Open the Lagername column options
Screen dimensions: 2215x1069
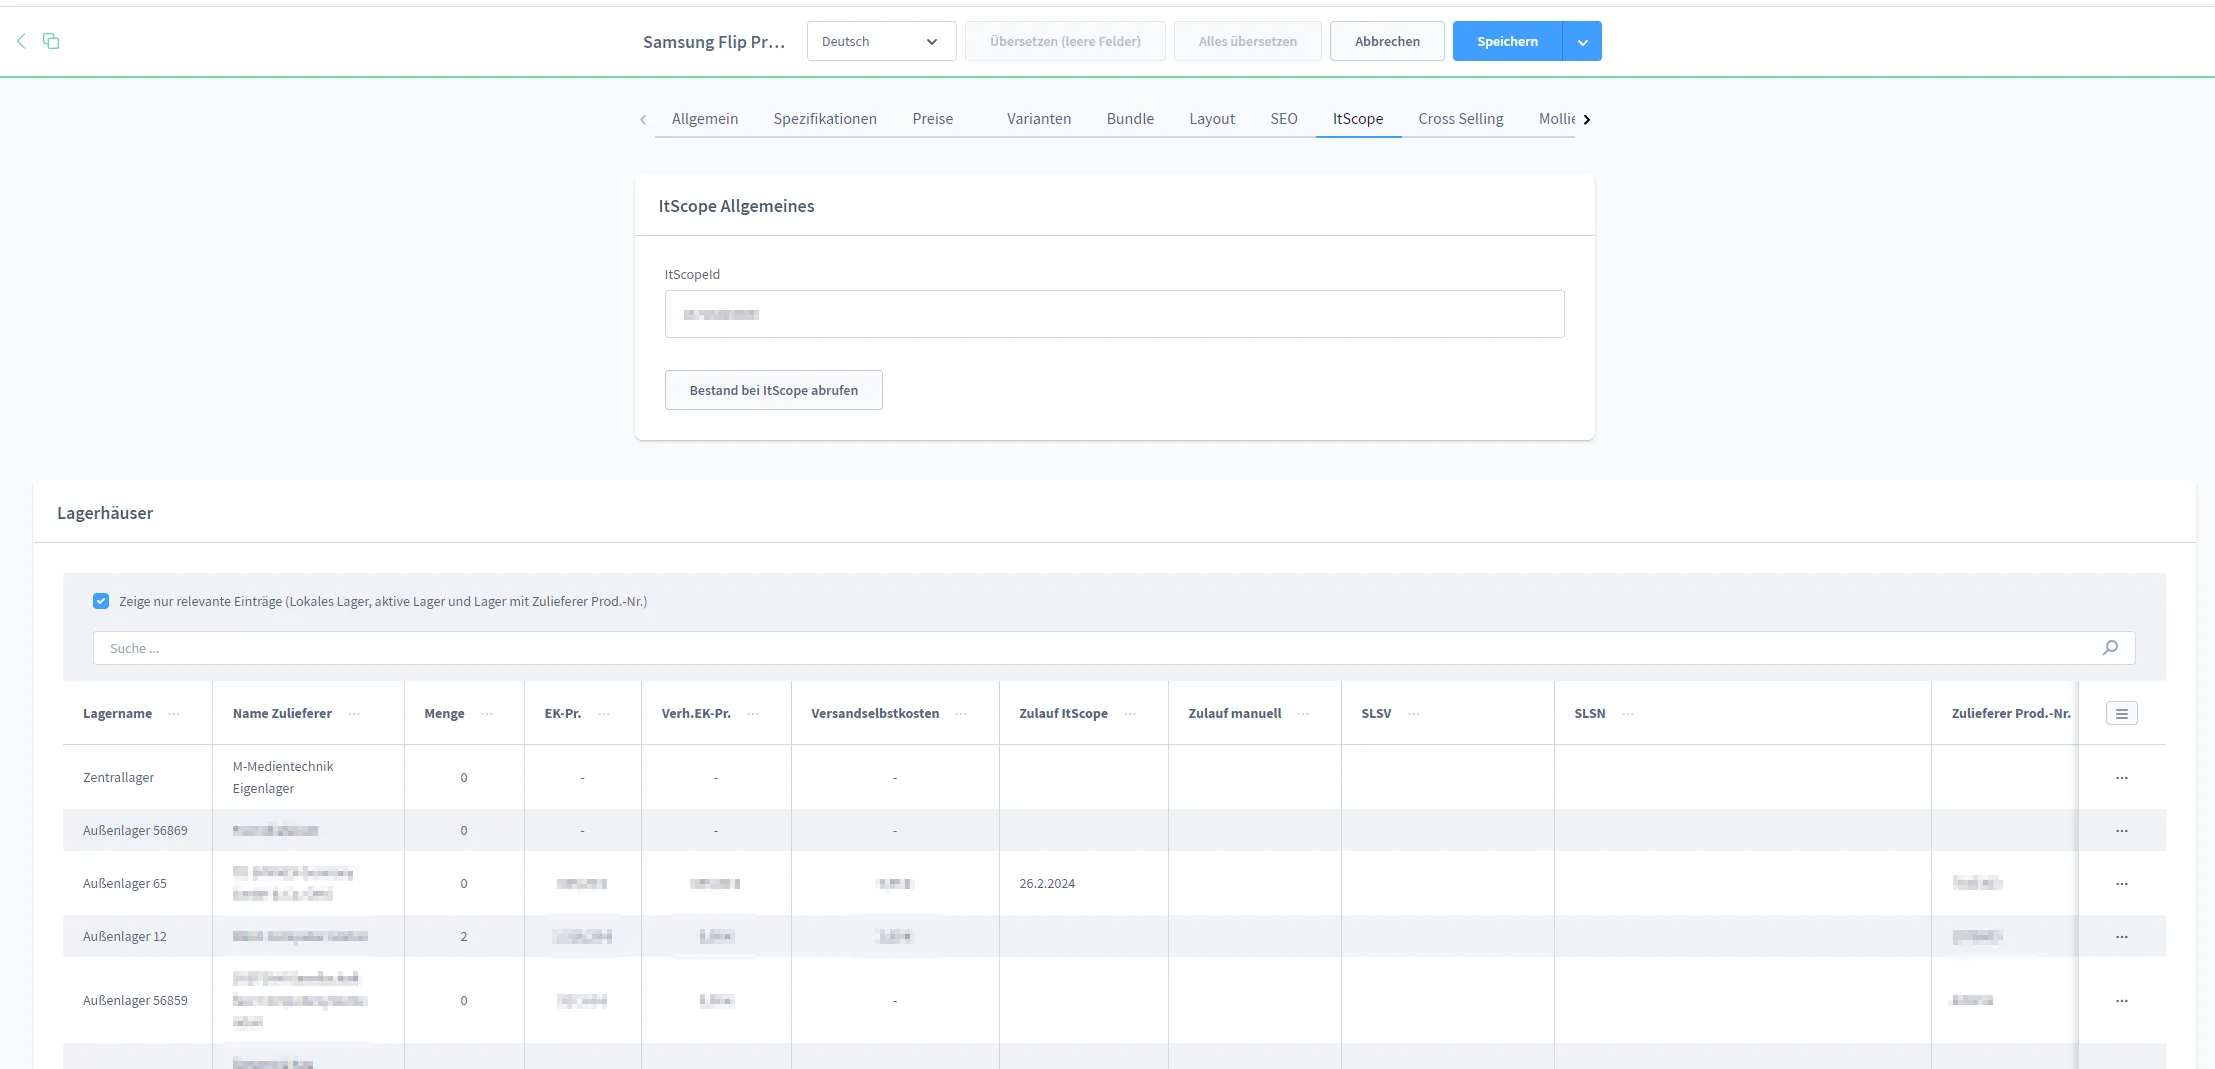(175, 714)
